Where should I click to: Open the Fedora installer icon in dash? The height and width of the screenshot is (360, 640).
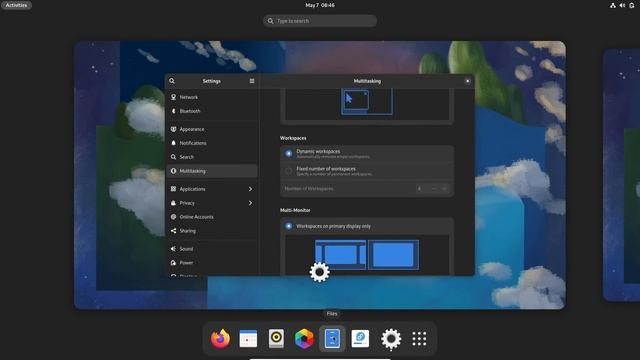pyautogui.click(x=360, y=338)
